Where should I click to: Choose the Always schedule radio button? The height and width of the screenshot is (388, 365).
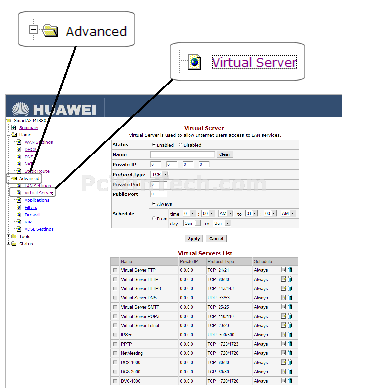click(153, 204)
